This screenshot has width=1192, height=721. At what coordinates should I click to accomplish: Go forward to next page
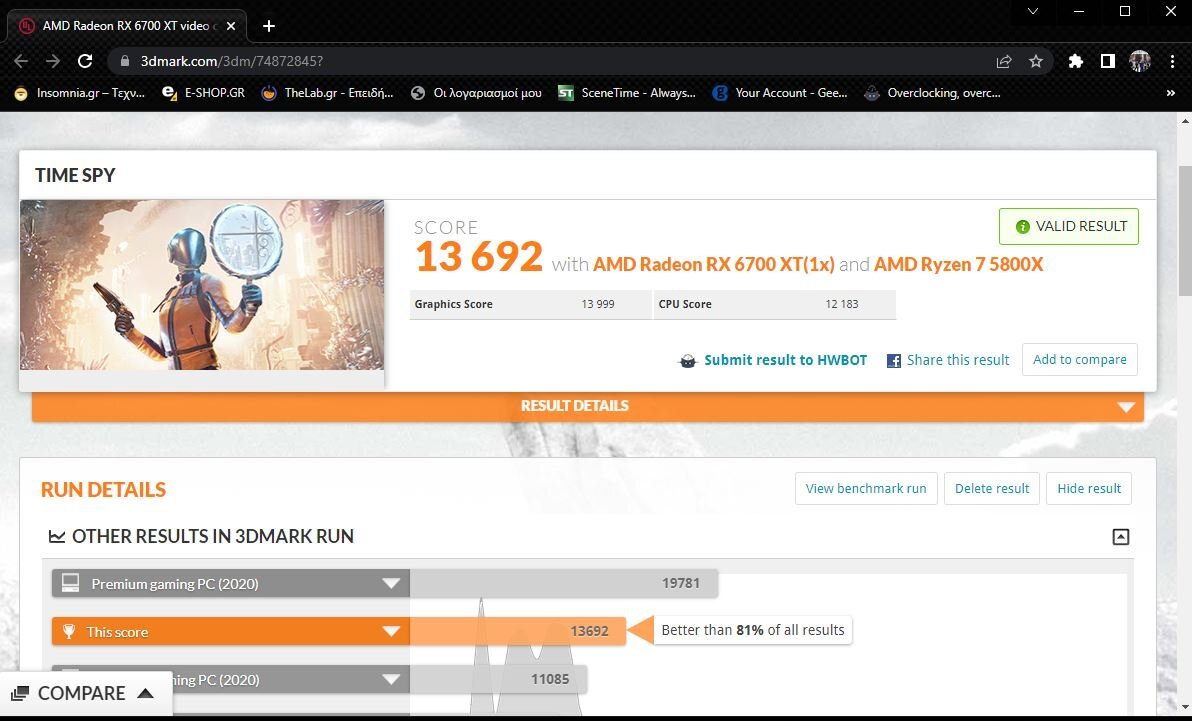52,61
